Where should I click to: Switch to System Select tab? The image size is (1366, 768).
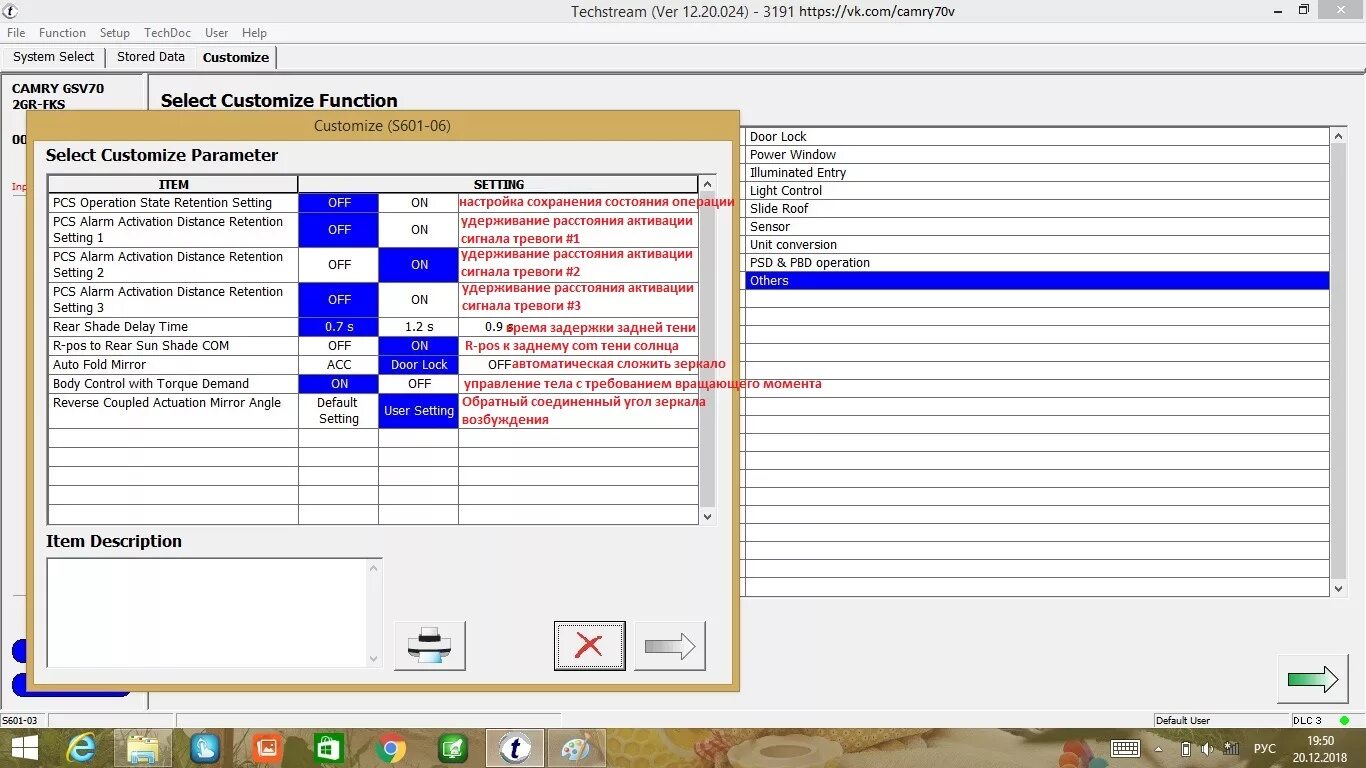pos(54,57)
